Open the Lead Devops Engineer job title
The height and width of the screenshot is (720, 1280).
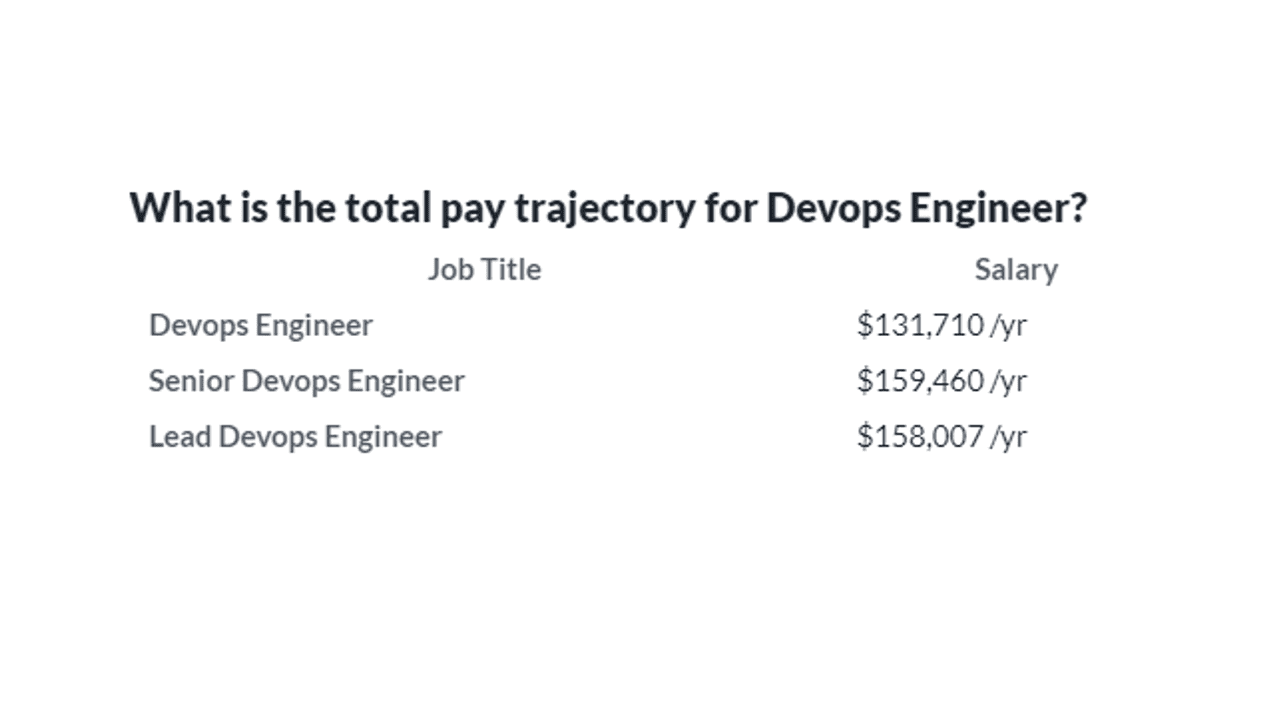(x=295, y=437)
